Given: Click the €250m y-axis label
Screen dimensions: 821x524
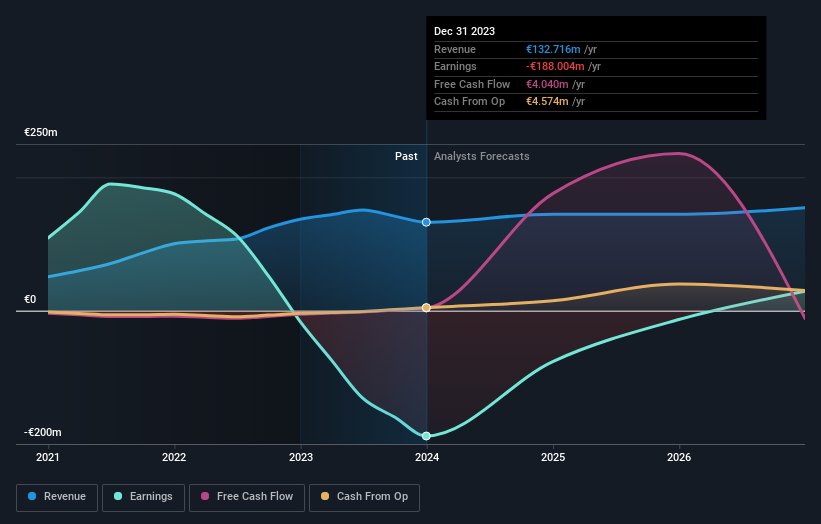Looking at the screenshot, I should (41, 132).
